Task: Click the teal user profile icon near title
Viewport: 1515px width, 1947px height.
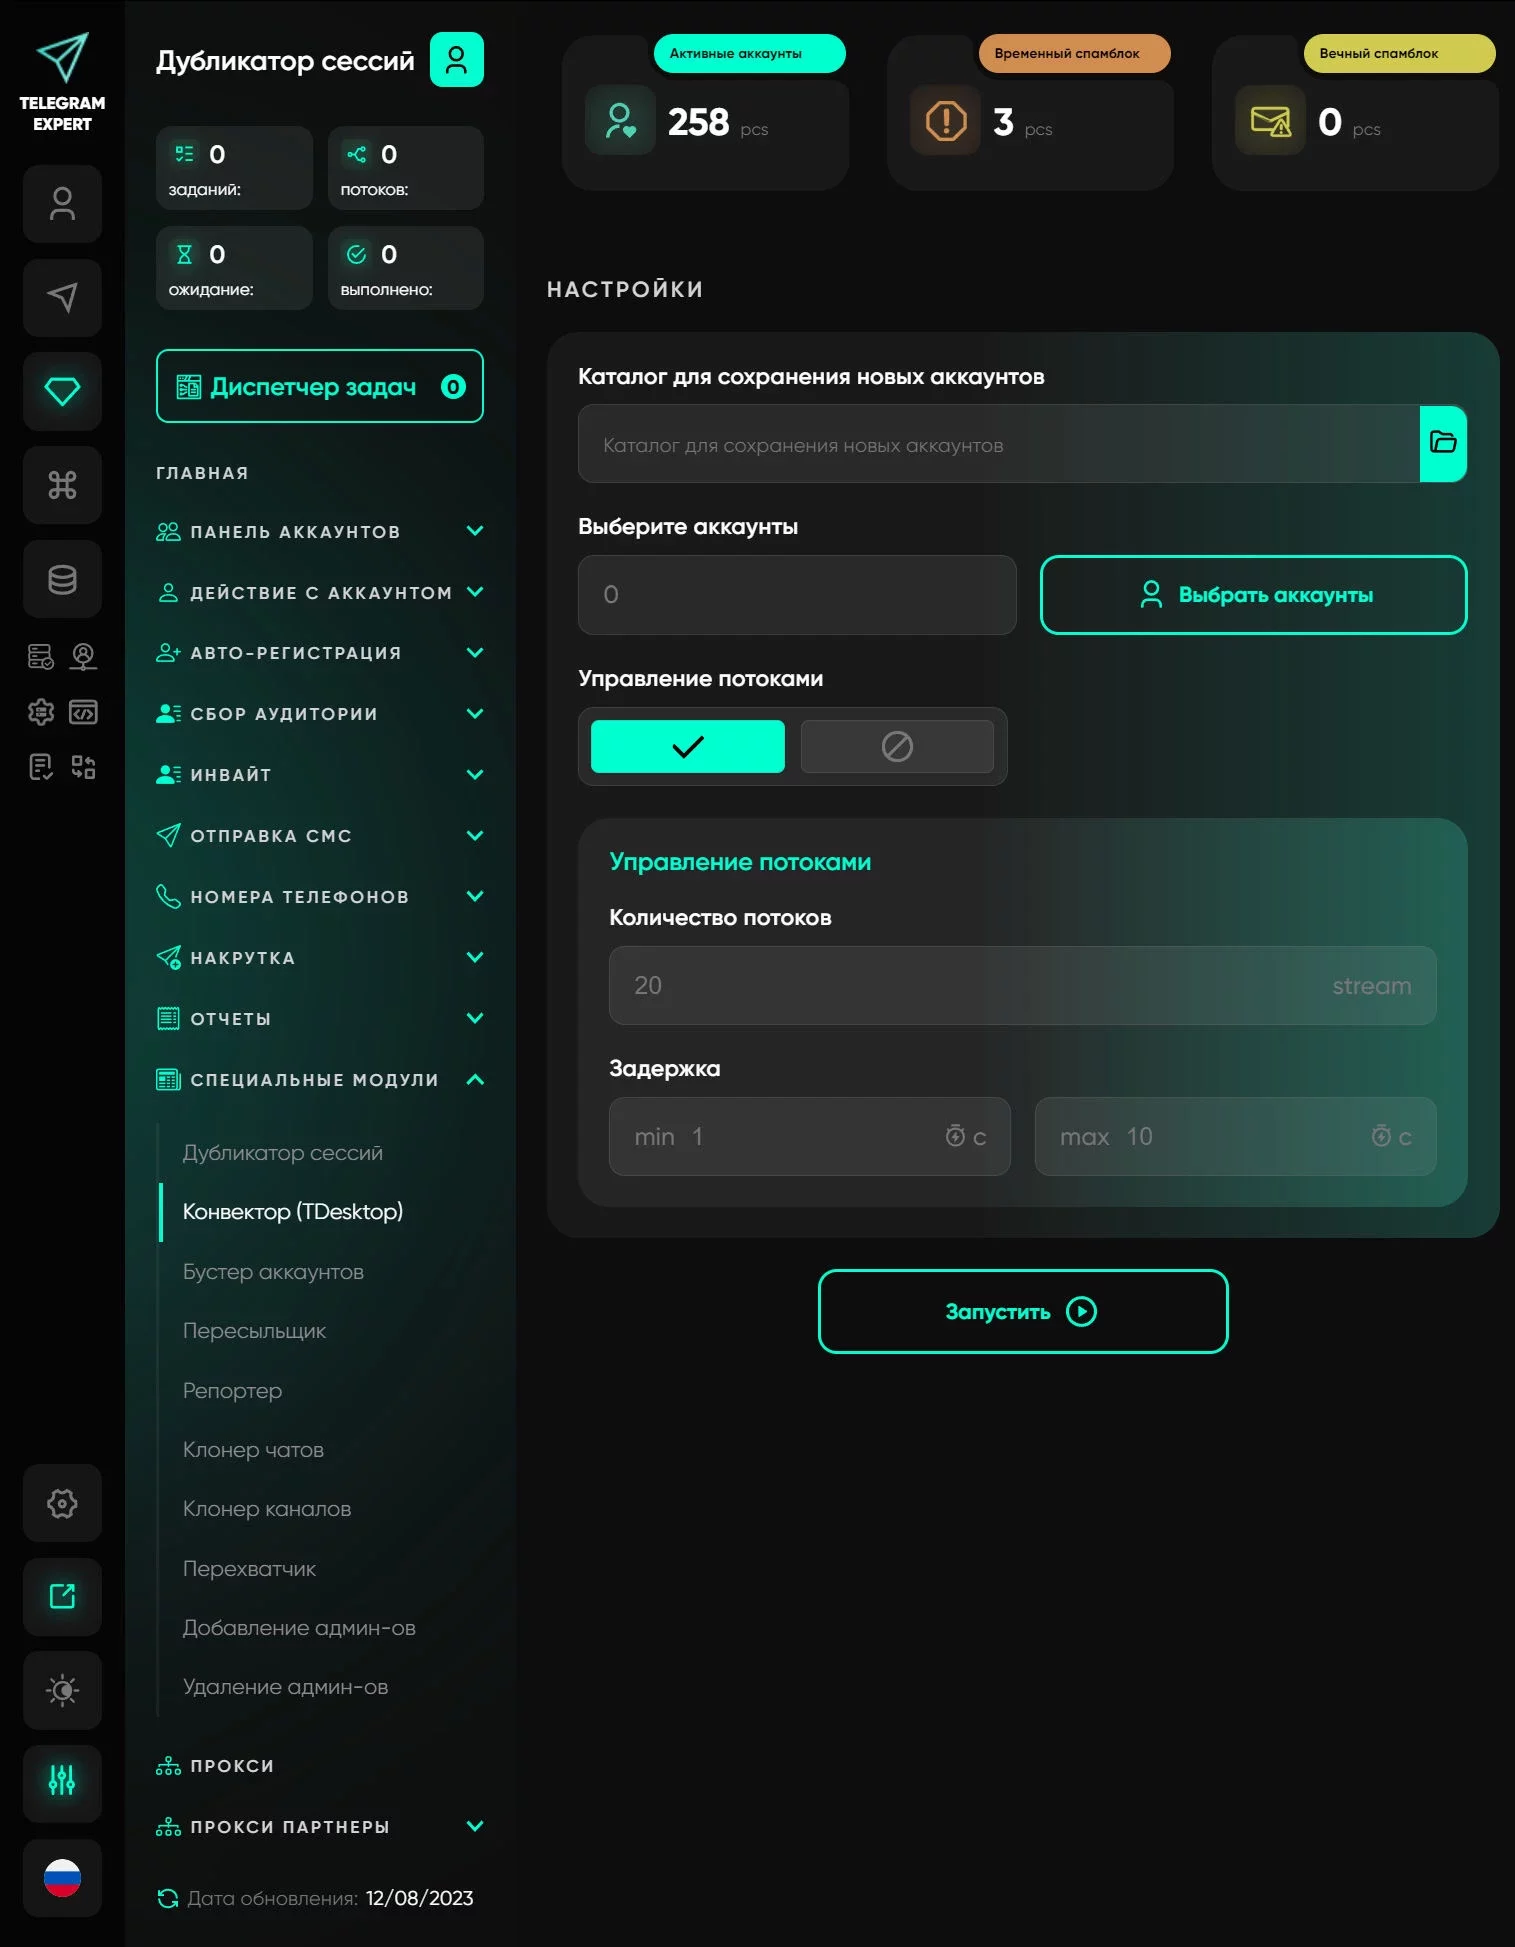Action: click(x=456, y=60)
